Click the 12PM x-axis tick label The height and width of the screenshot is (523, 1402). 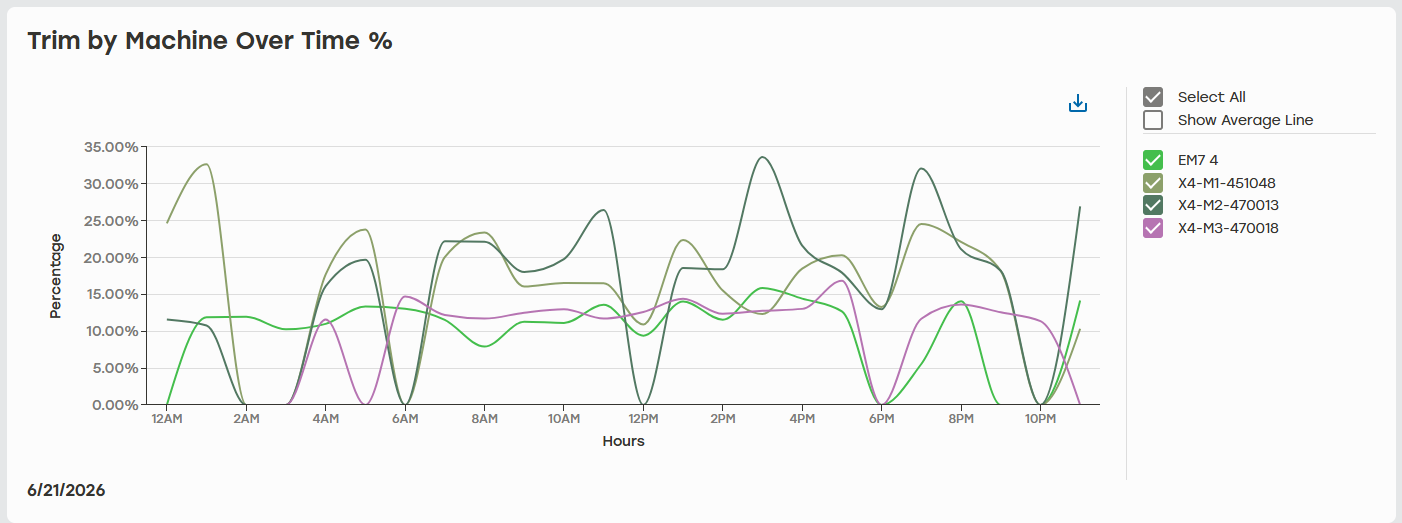point(643,418)
